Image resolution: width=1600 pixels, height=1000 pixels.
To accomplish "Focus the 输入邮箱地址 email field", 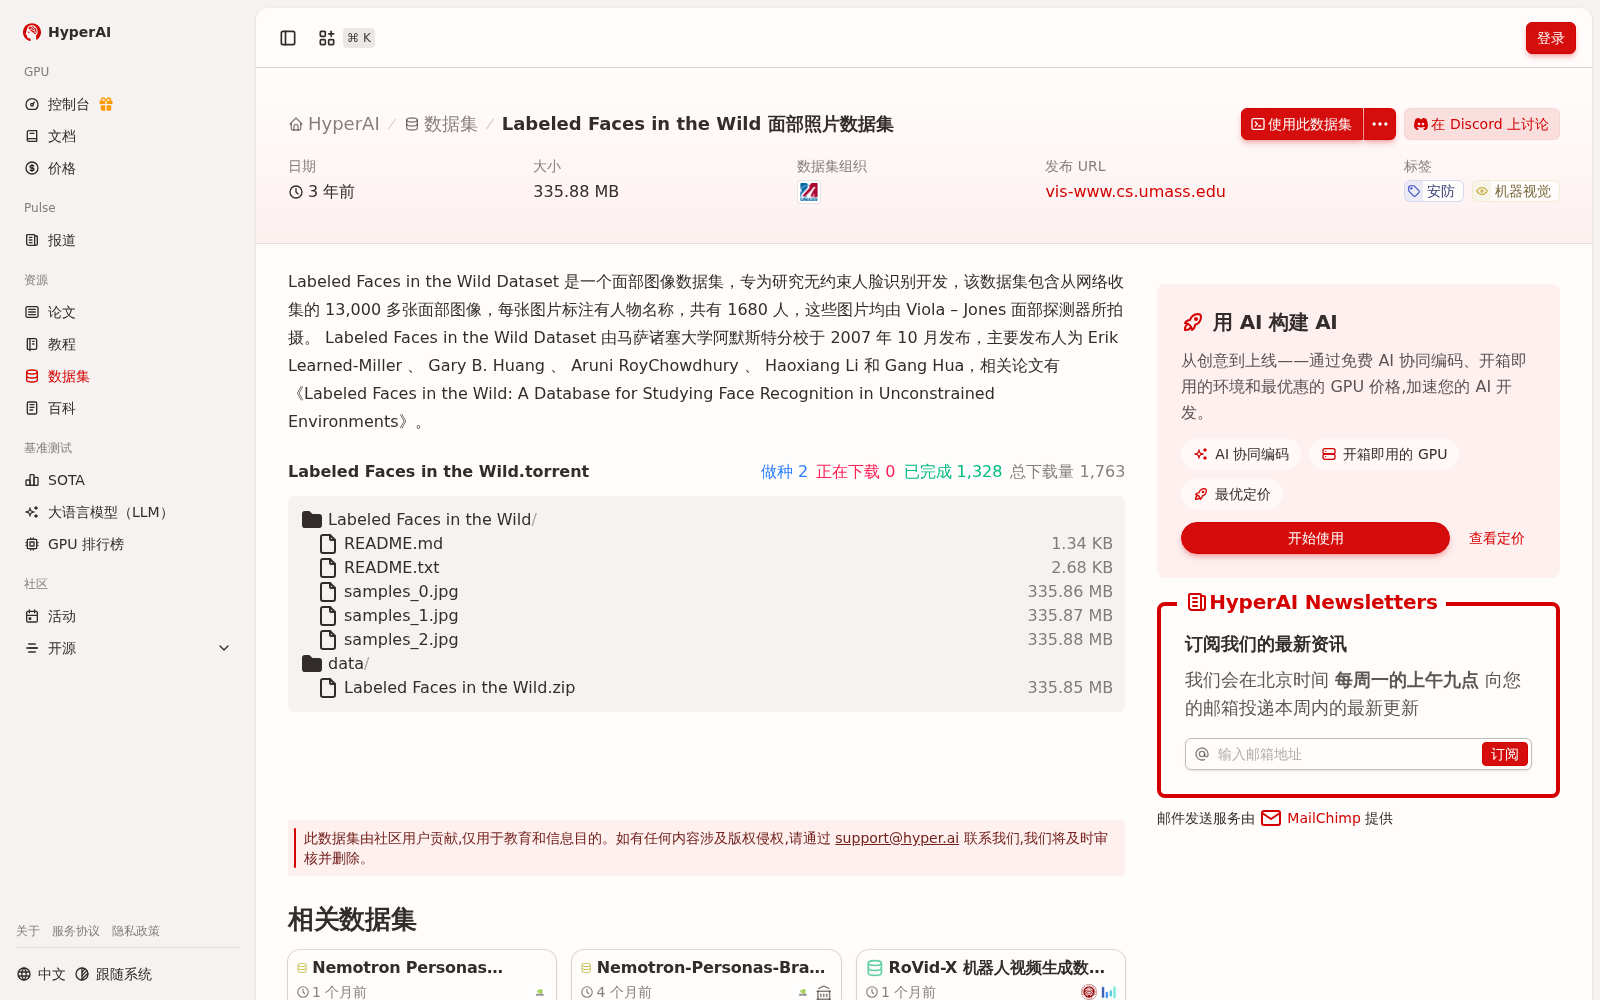I will coord(1346,754).
